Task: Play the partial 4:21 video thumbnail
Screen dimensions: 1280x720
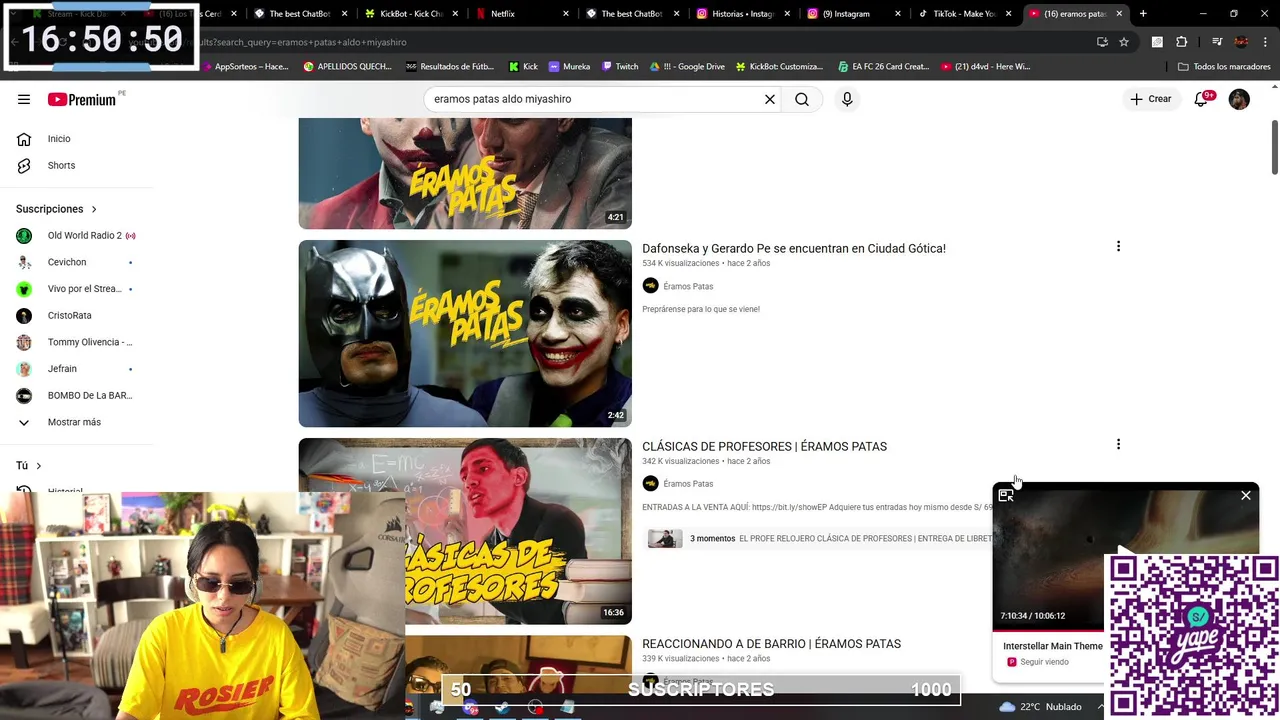Action: [465, 173]
